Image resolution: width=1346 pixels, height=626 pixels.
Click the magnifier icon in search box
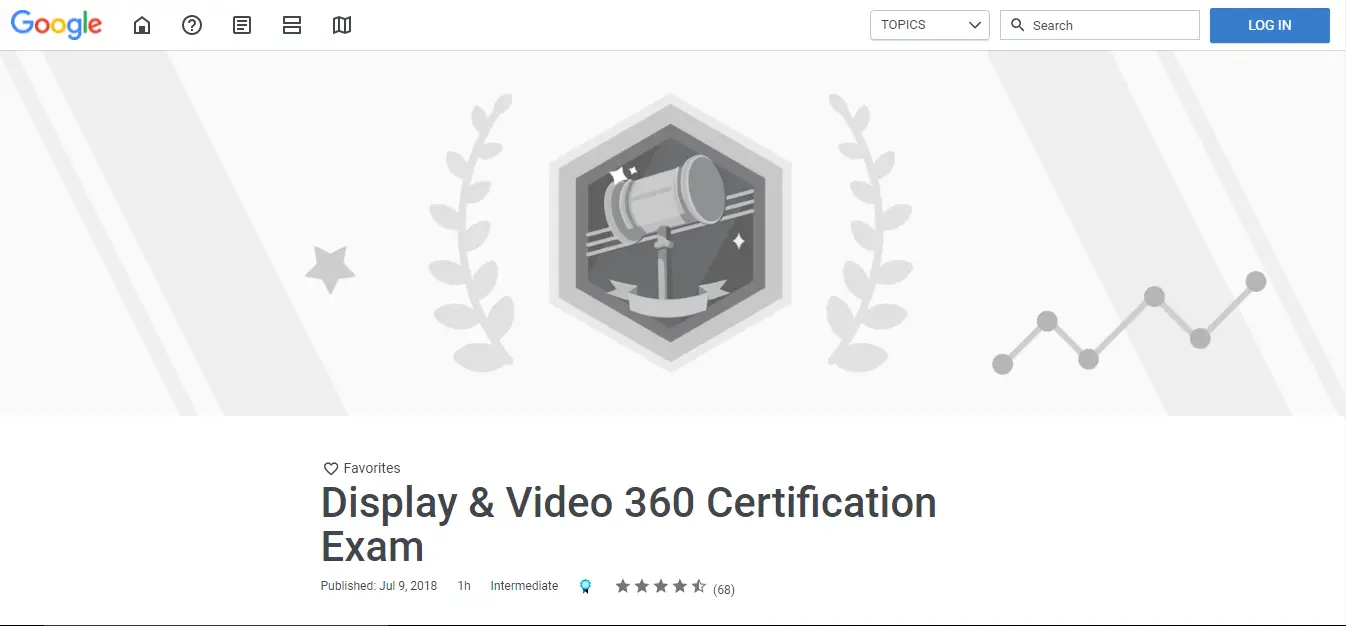(1018, 25)
